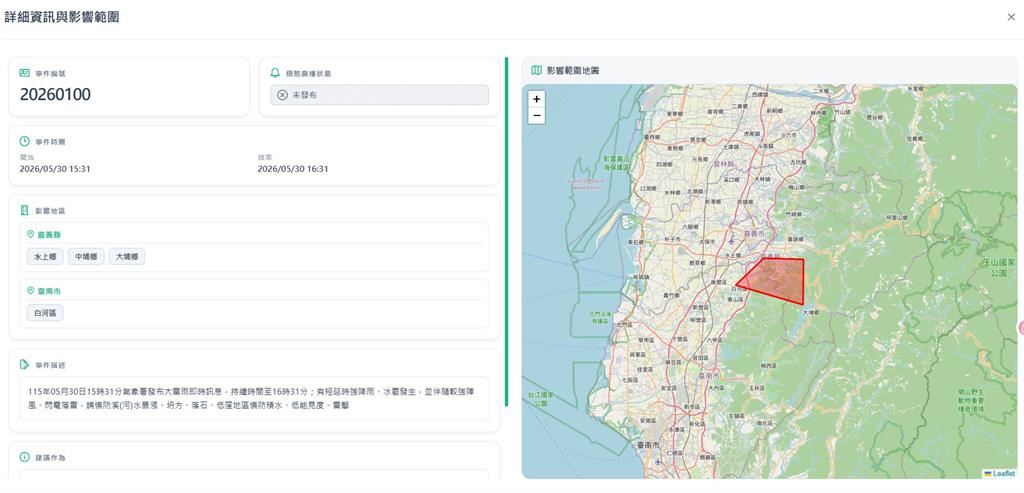The image size is (1024, 493).
Task: Click the info circle icon beside 建議作為
Action: pos(25,457)
